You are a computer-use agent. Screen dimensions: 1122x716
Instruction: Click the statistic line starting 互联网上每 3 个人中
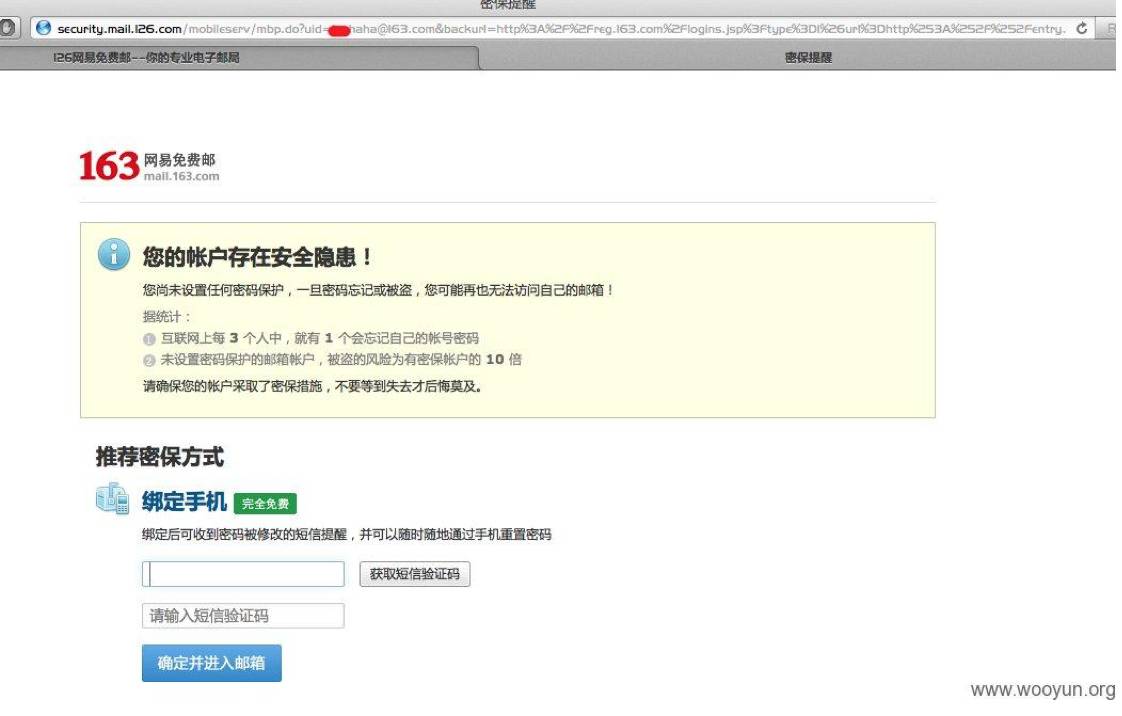pos(319,338)
